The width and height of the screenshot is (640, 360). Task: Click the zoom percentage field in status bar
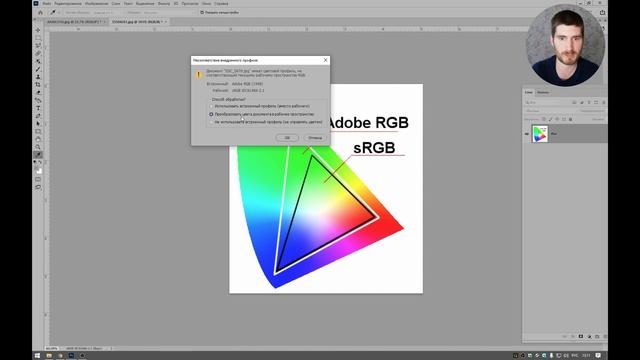(52, 348)
